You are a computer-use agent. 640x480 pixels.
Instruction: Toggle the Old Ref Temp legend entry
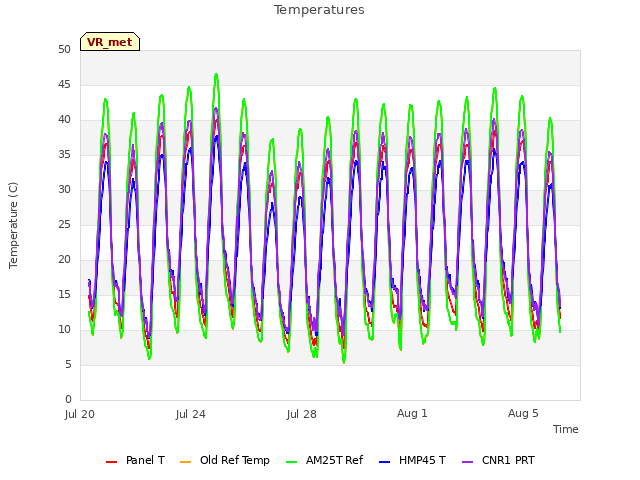(x=224, y=460)
